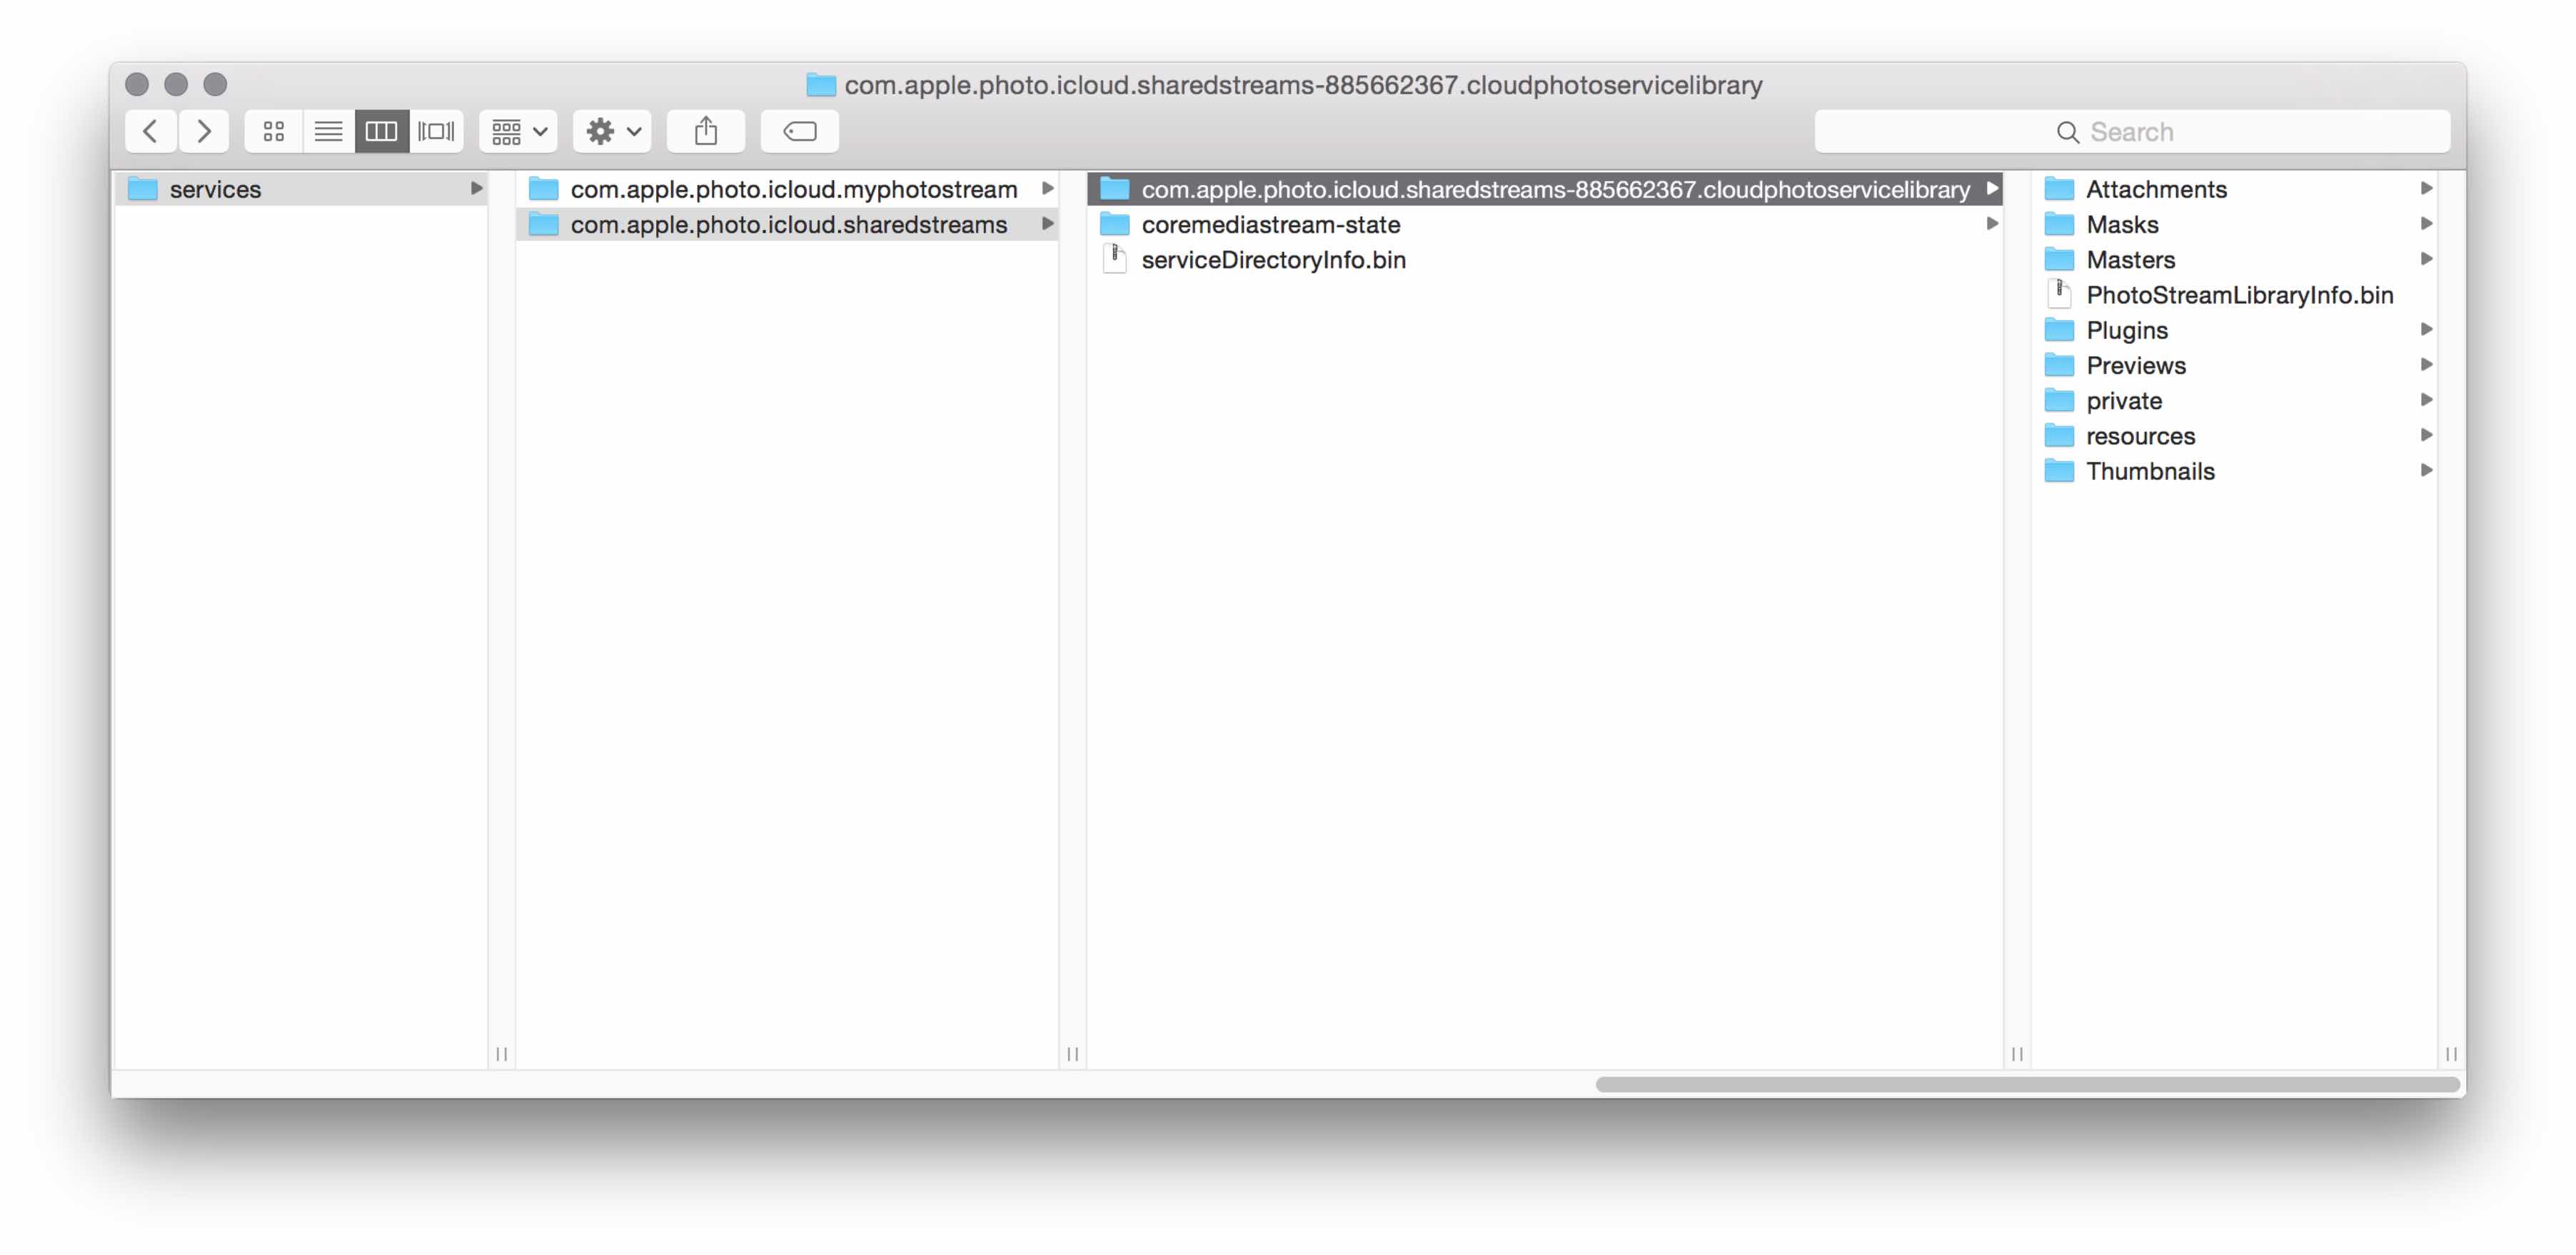The image size is (2576, 1255).
Task: Open com.apple.photo.icloud.myphotostream folder
Action: pyautogui.click(x=793, y=189)
